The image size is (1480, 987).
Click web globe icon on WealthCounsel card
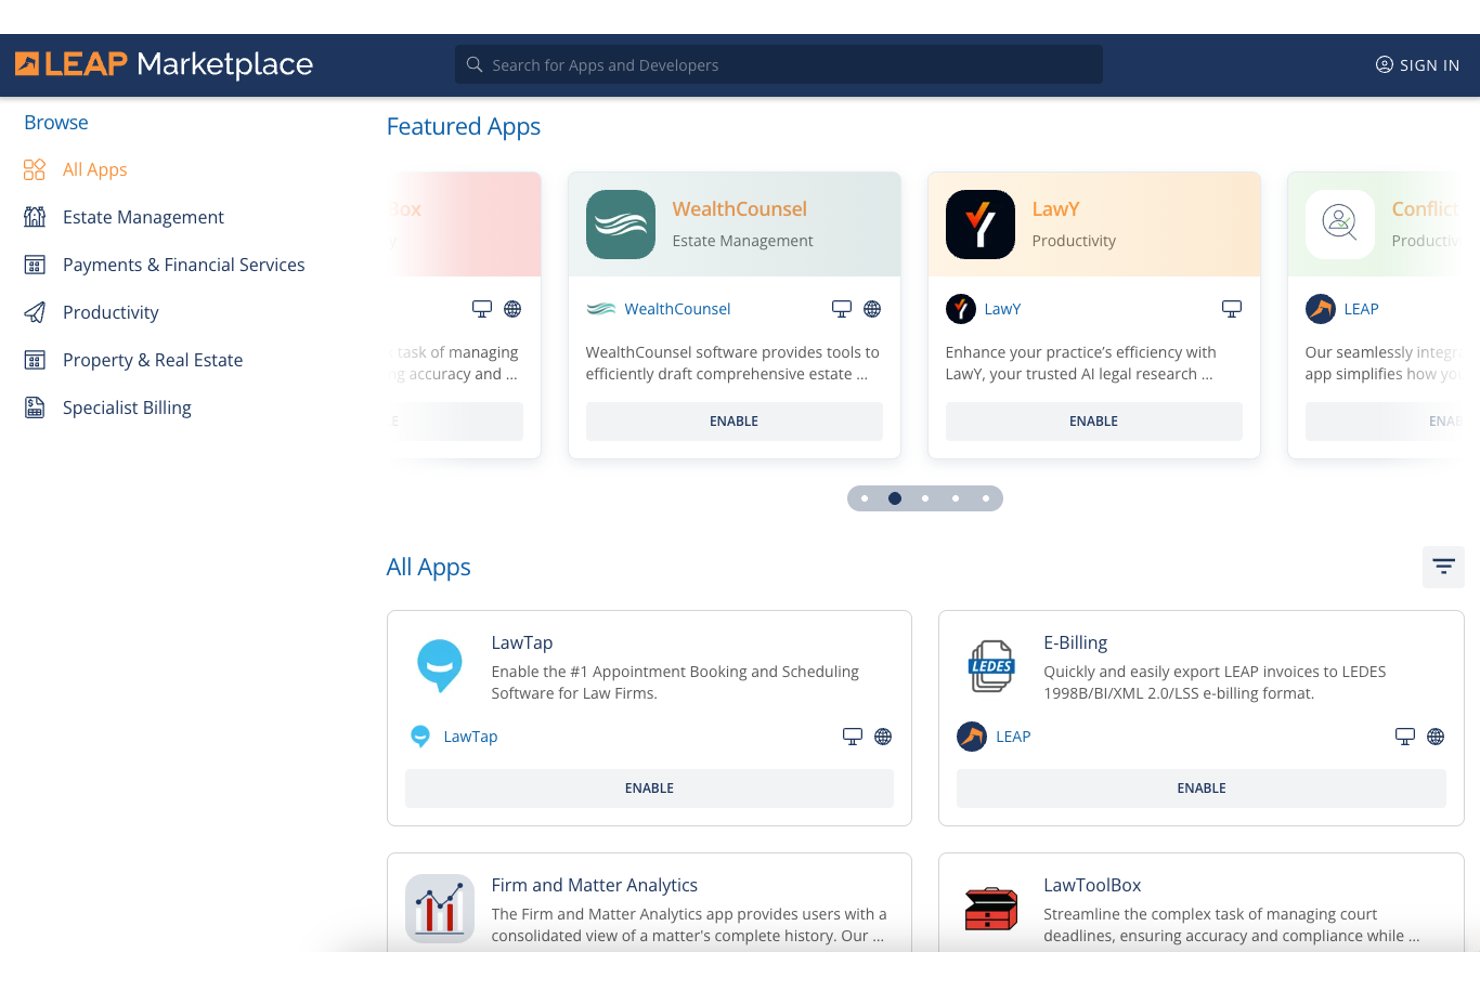[x=872, y=309]
